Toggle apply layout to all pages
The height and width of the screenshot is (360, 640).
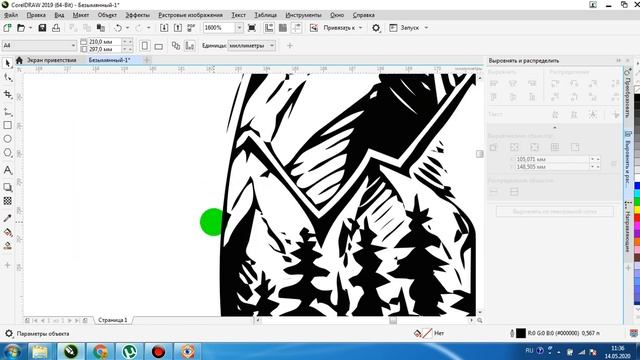176,46
